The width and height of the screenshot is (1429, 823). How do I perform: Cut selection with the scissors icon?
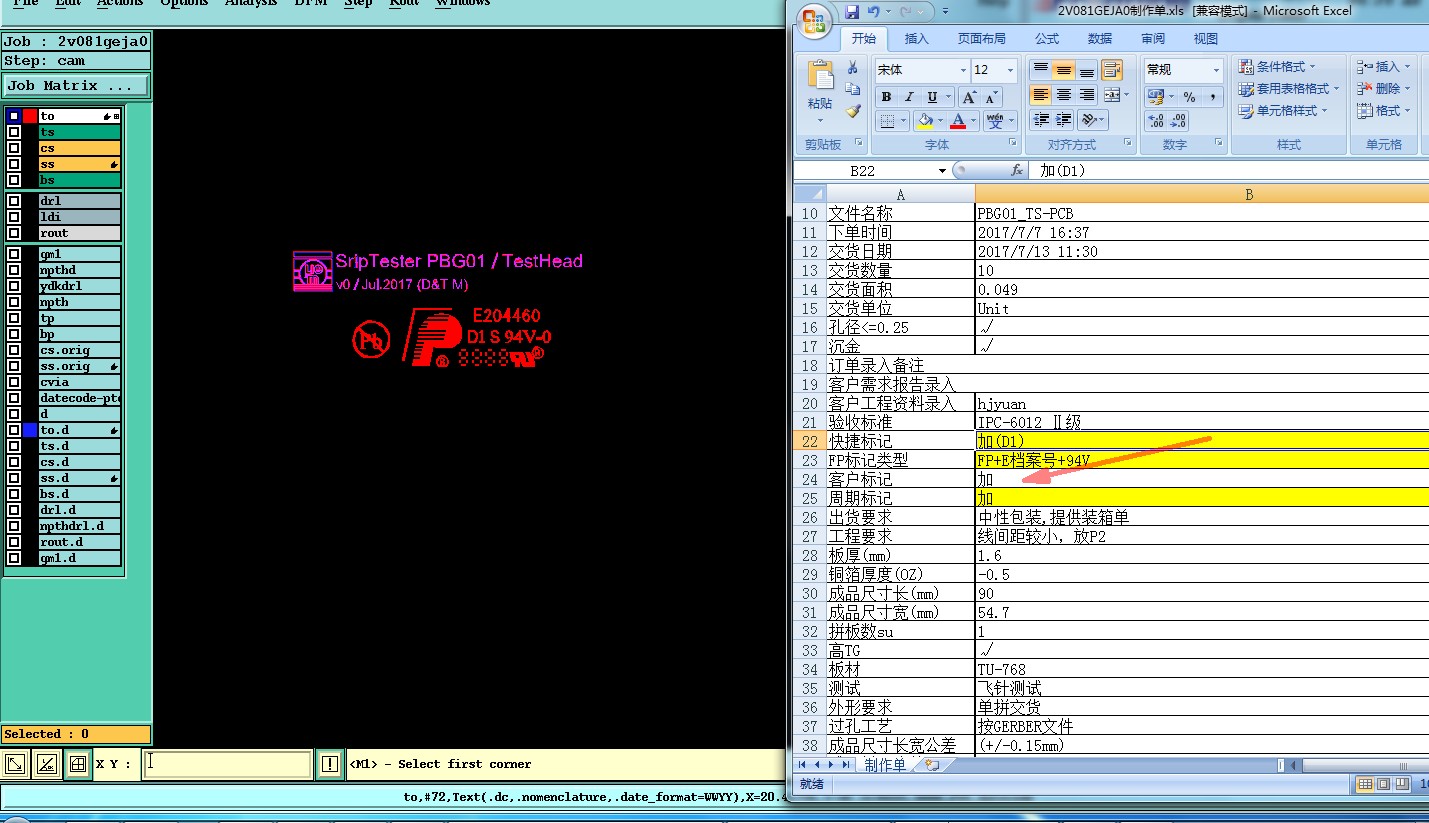(x=853, y=68)
